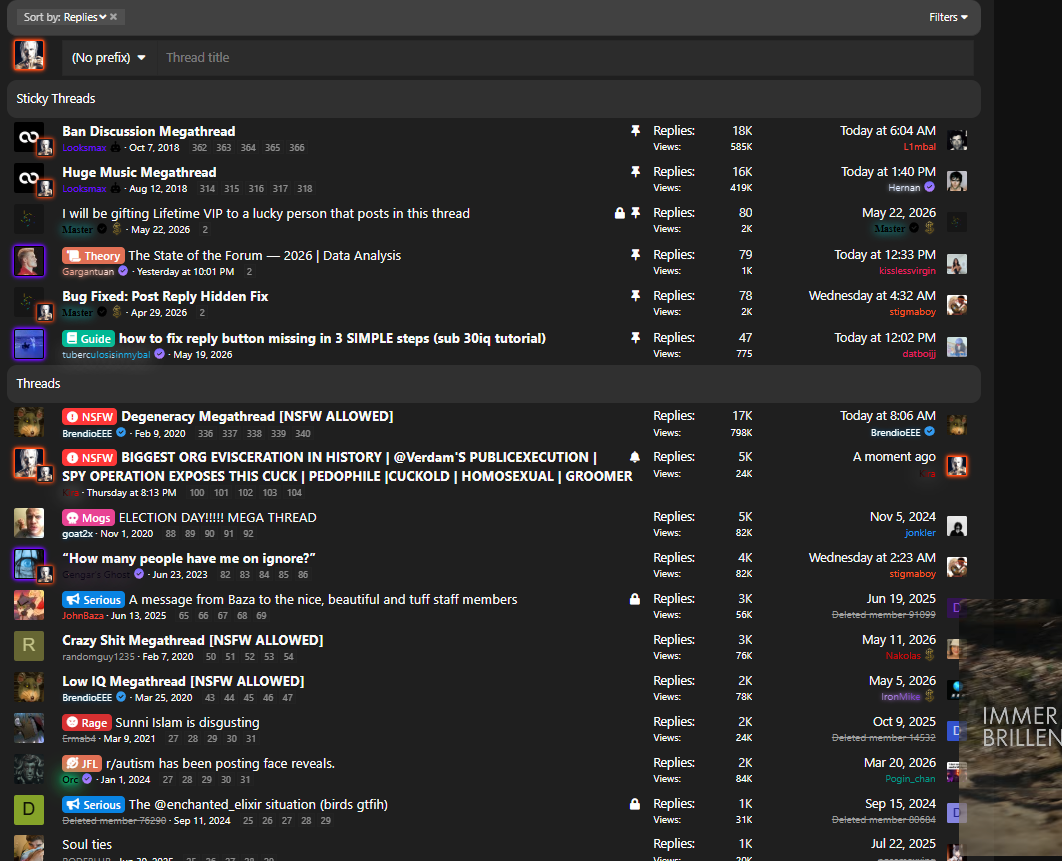Screen dimensions: 1062x861
Task: Click the Mogs prefix tag
Action: point(88,518)
